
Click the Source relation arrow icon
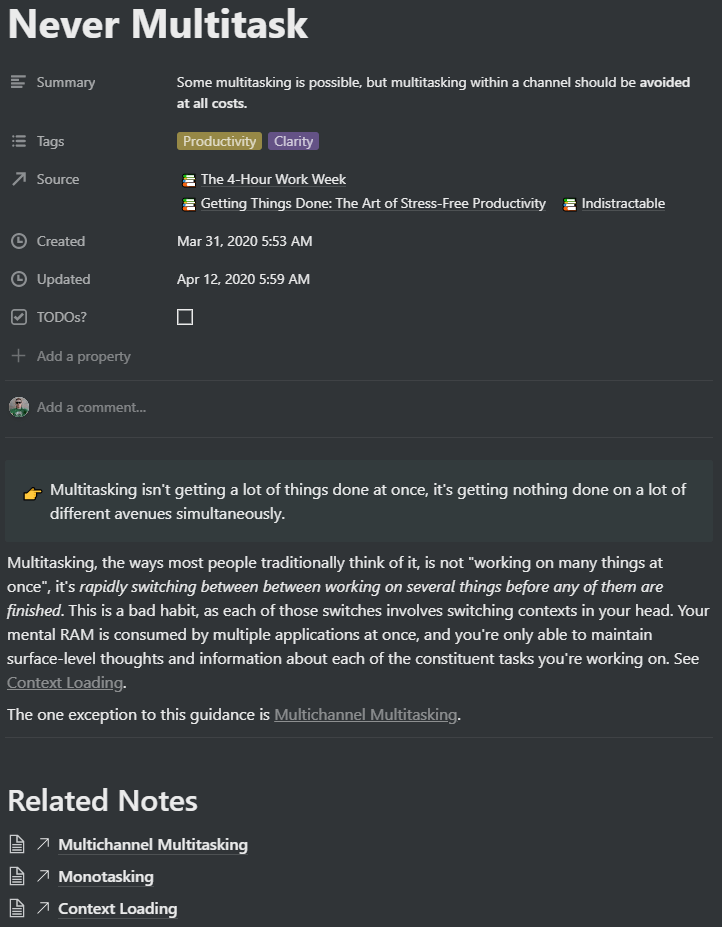18,179
